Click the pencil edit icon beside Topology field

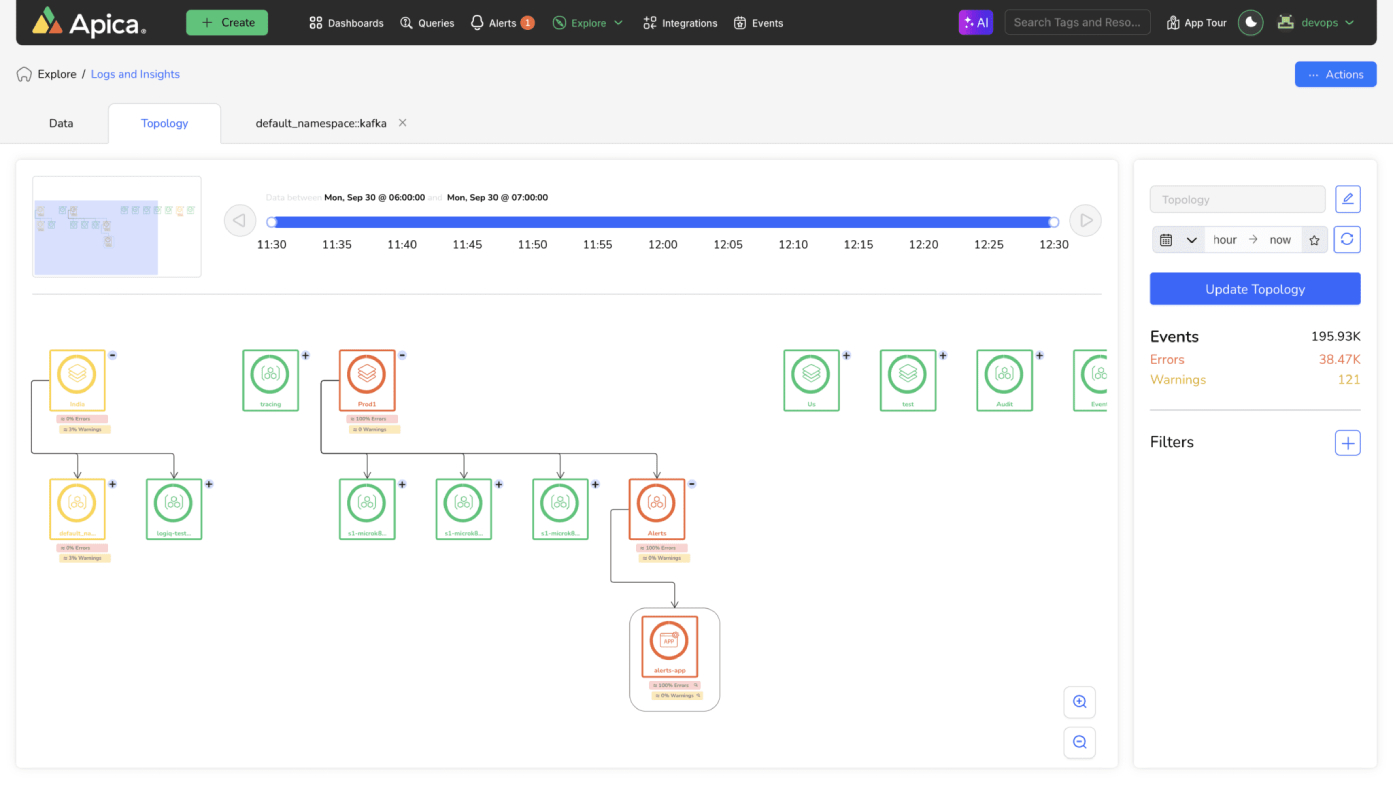point(1347,199)
